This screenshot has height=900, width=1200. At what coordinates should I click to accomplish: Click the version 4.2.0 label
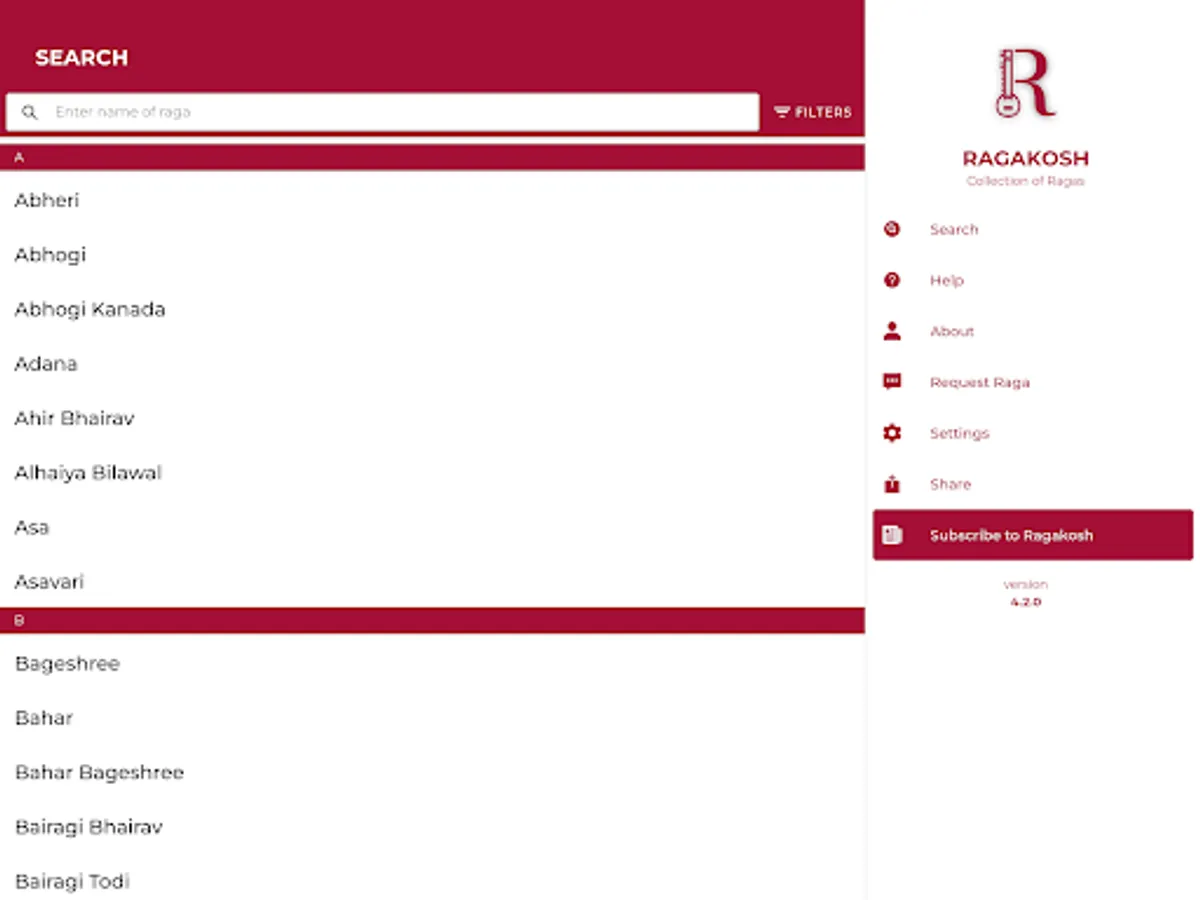[x=1025, y=593]
